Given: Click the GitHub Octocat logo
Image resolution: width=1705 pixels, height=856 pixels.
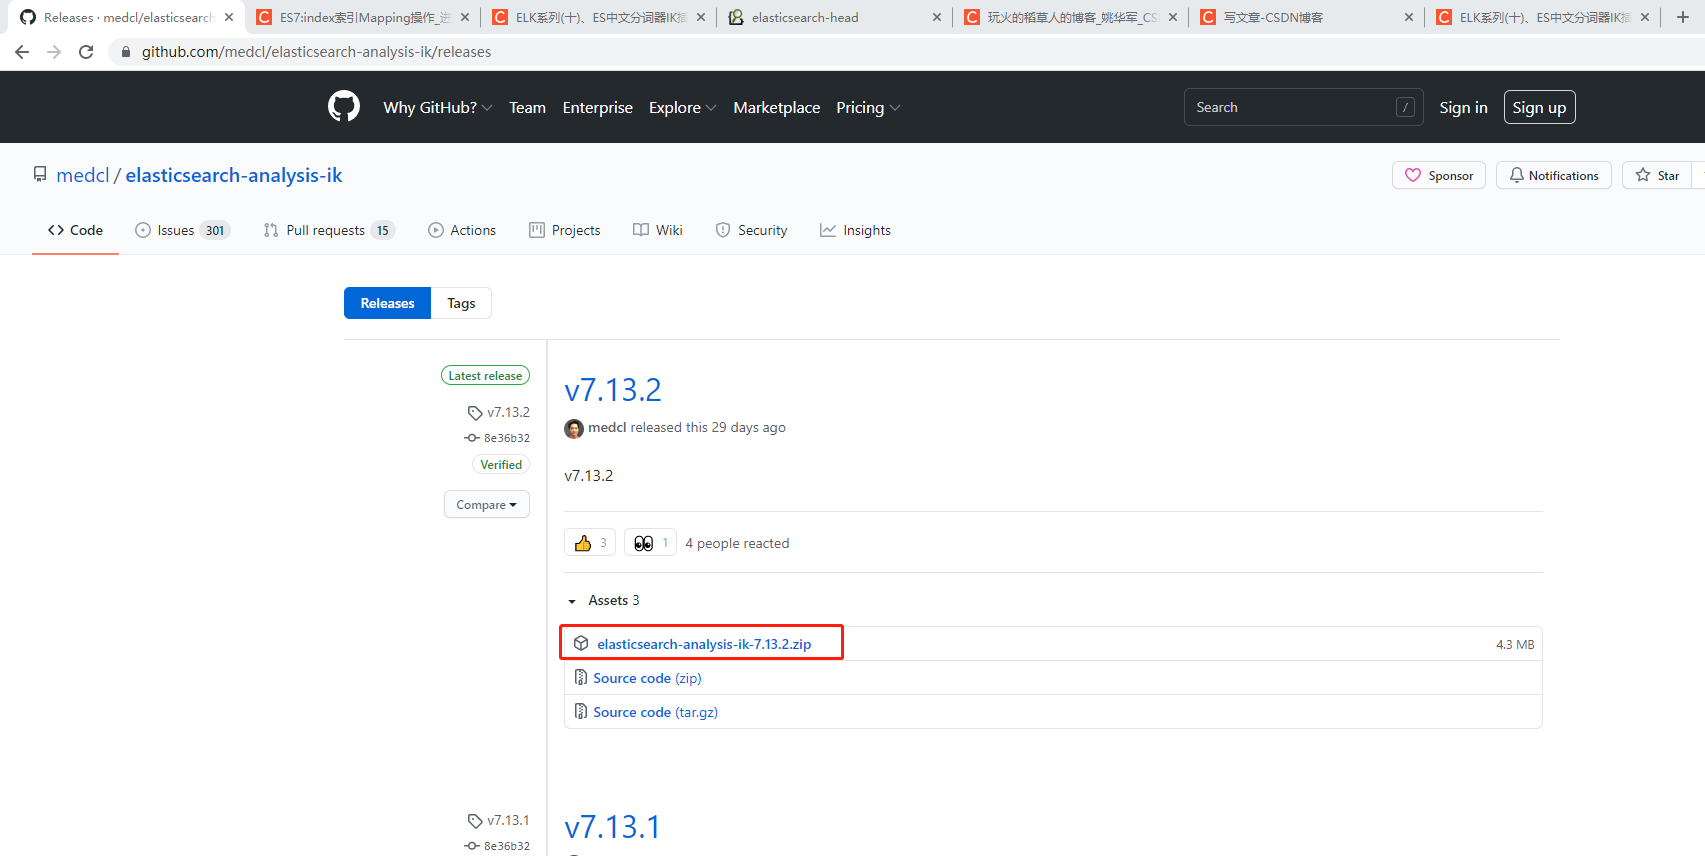Looking at the screenshot, I should point(344,106).
